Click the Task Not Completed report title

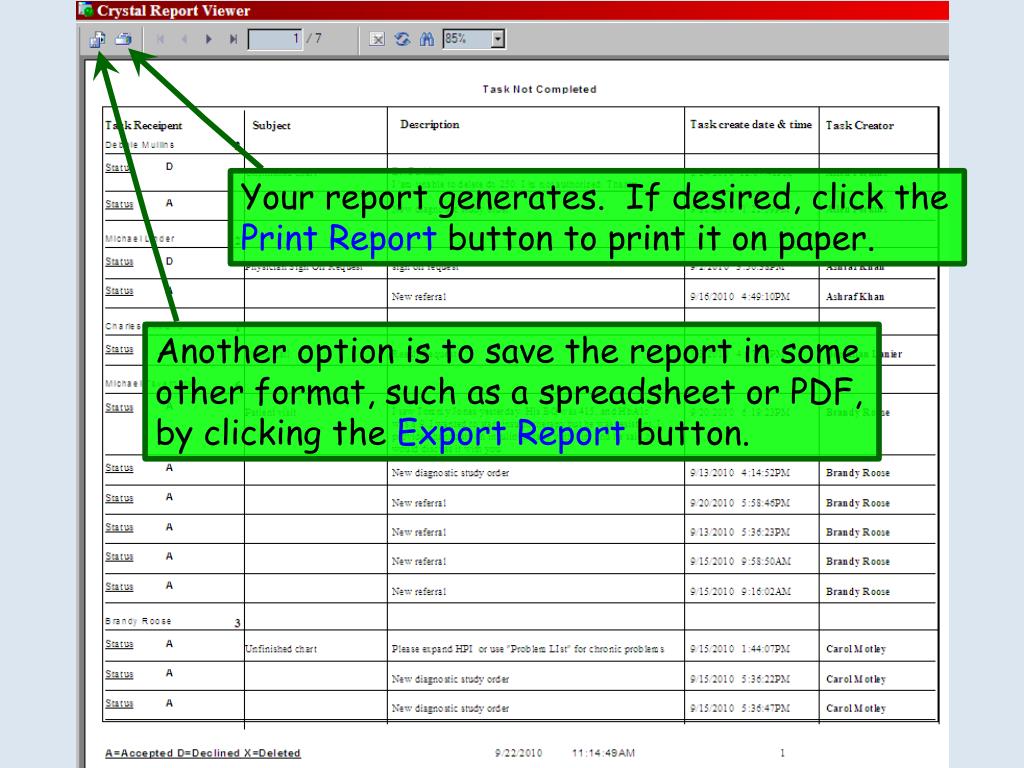pos(539,89)
